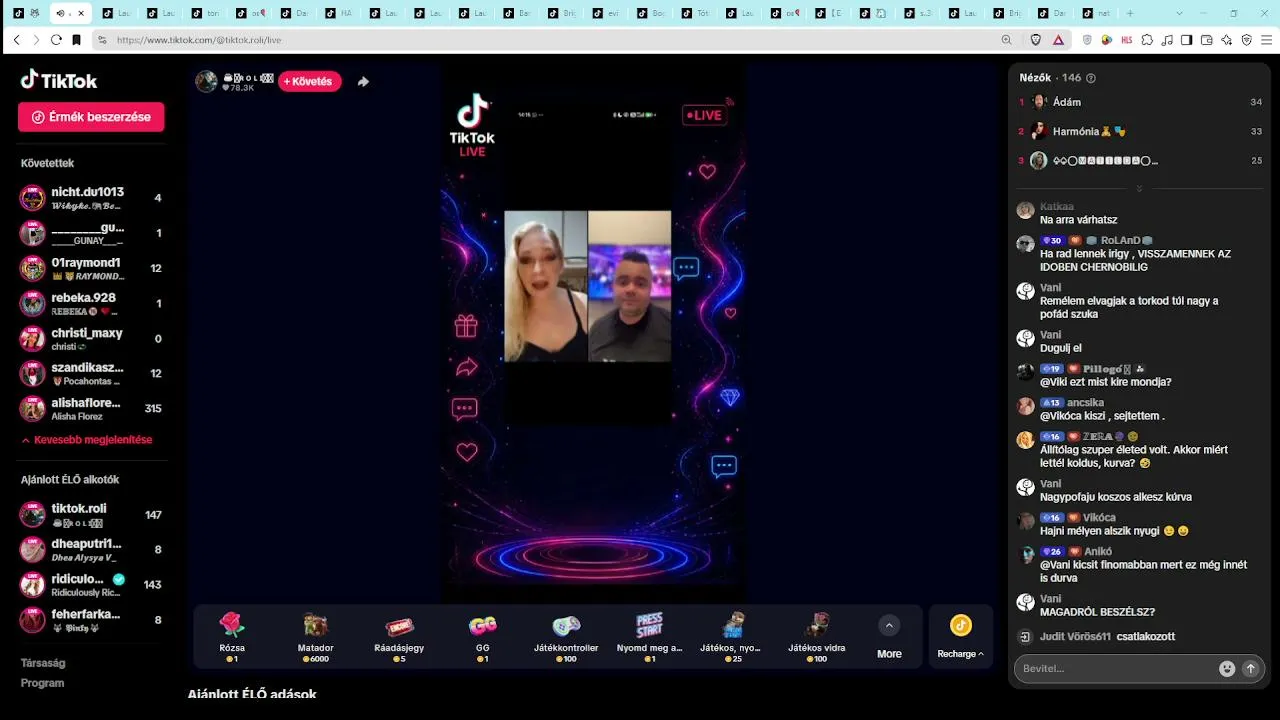Open Katkaa's profile from chat
The image size is (1280, 720).
1056,207
